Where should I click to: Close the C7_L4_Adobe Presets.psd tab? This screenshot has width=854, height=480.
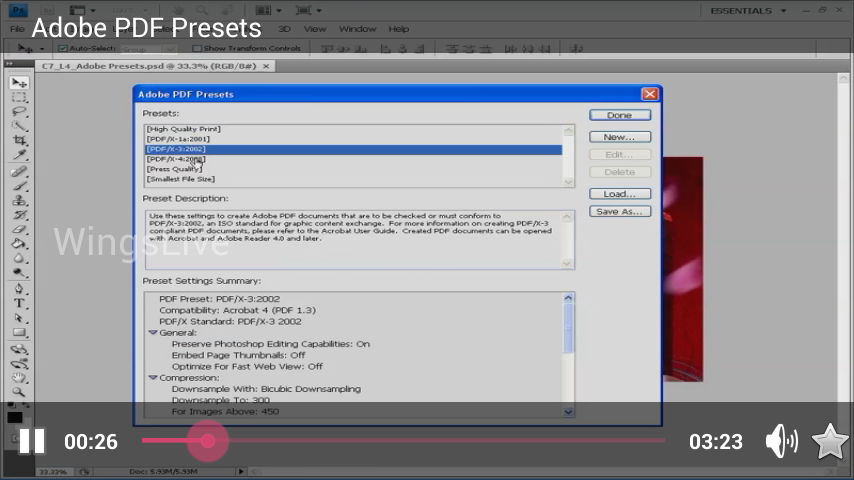266,66
